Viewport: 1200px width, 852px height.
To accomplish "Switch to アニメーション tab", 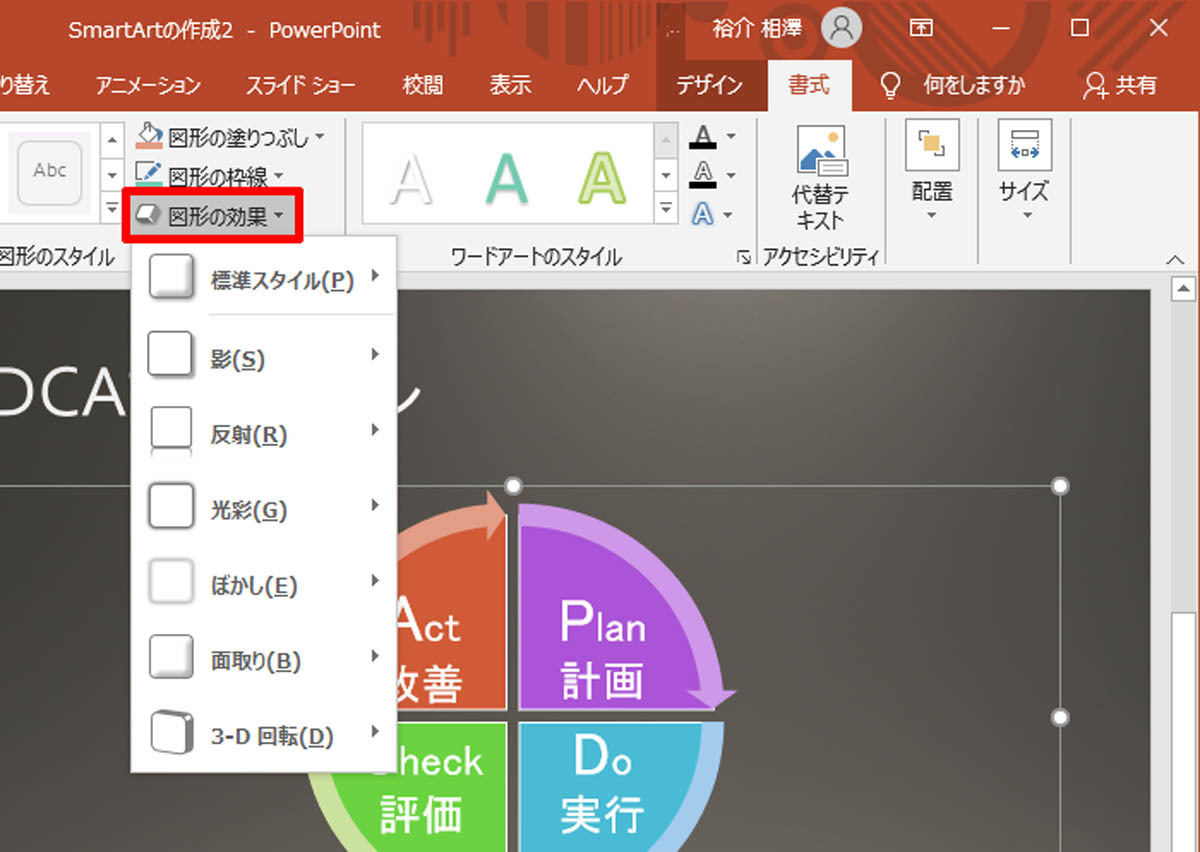I will [148, 86].
